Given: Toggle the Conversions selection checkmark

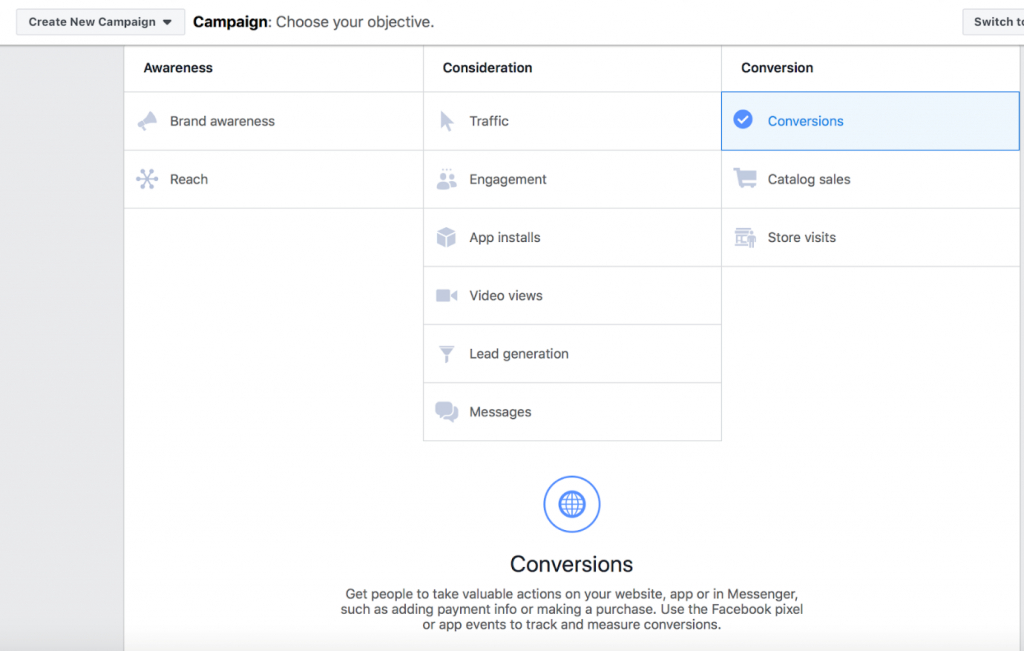Looking at the screenshot, I should (743, 118).
